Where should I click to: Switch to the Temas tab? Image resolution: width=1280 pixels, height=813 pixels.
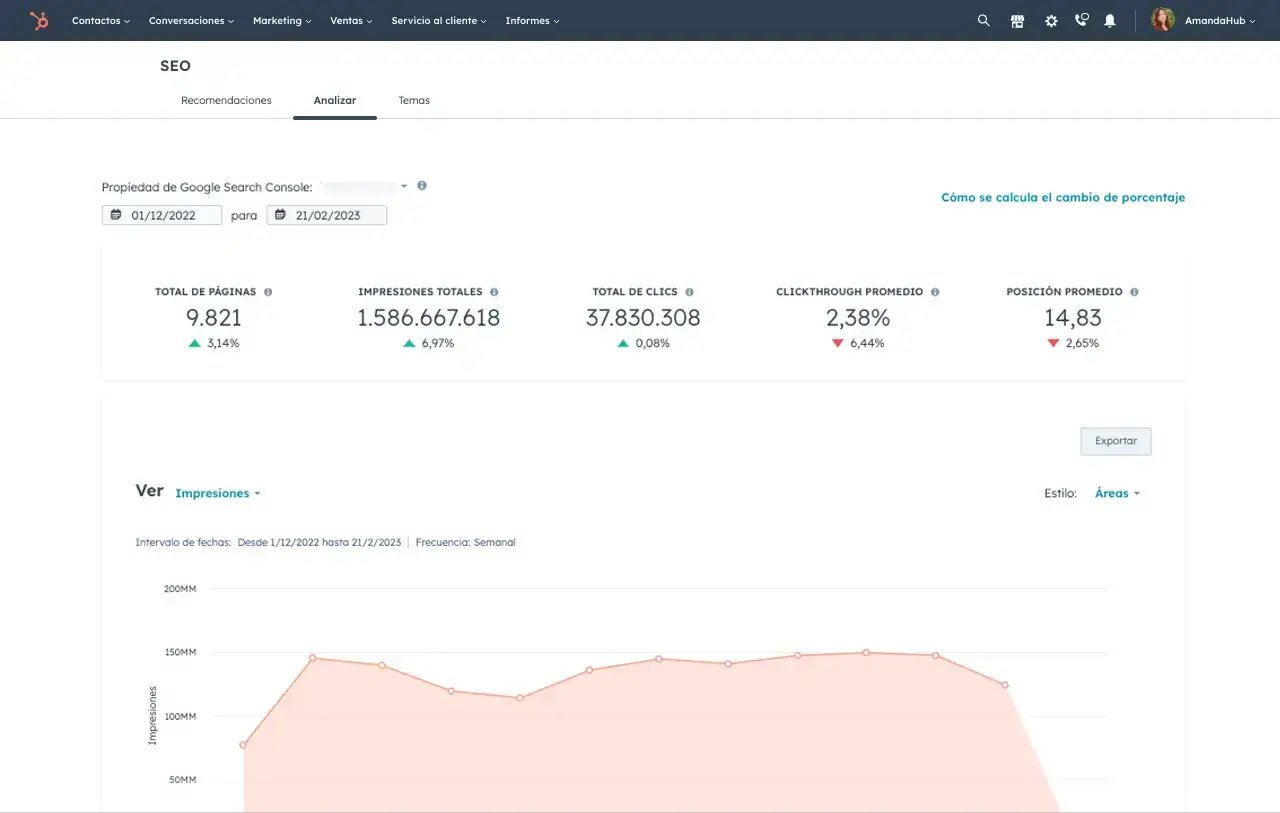tap(413, 100)
